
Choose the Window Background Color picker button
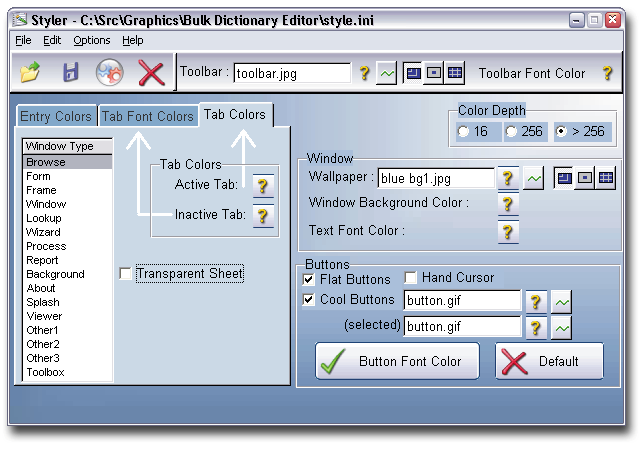[508, 204]
